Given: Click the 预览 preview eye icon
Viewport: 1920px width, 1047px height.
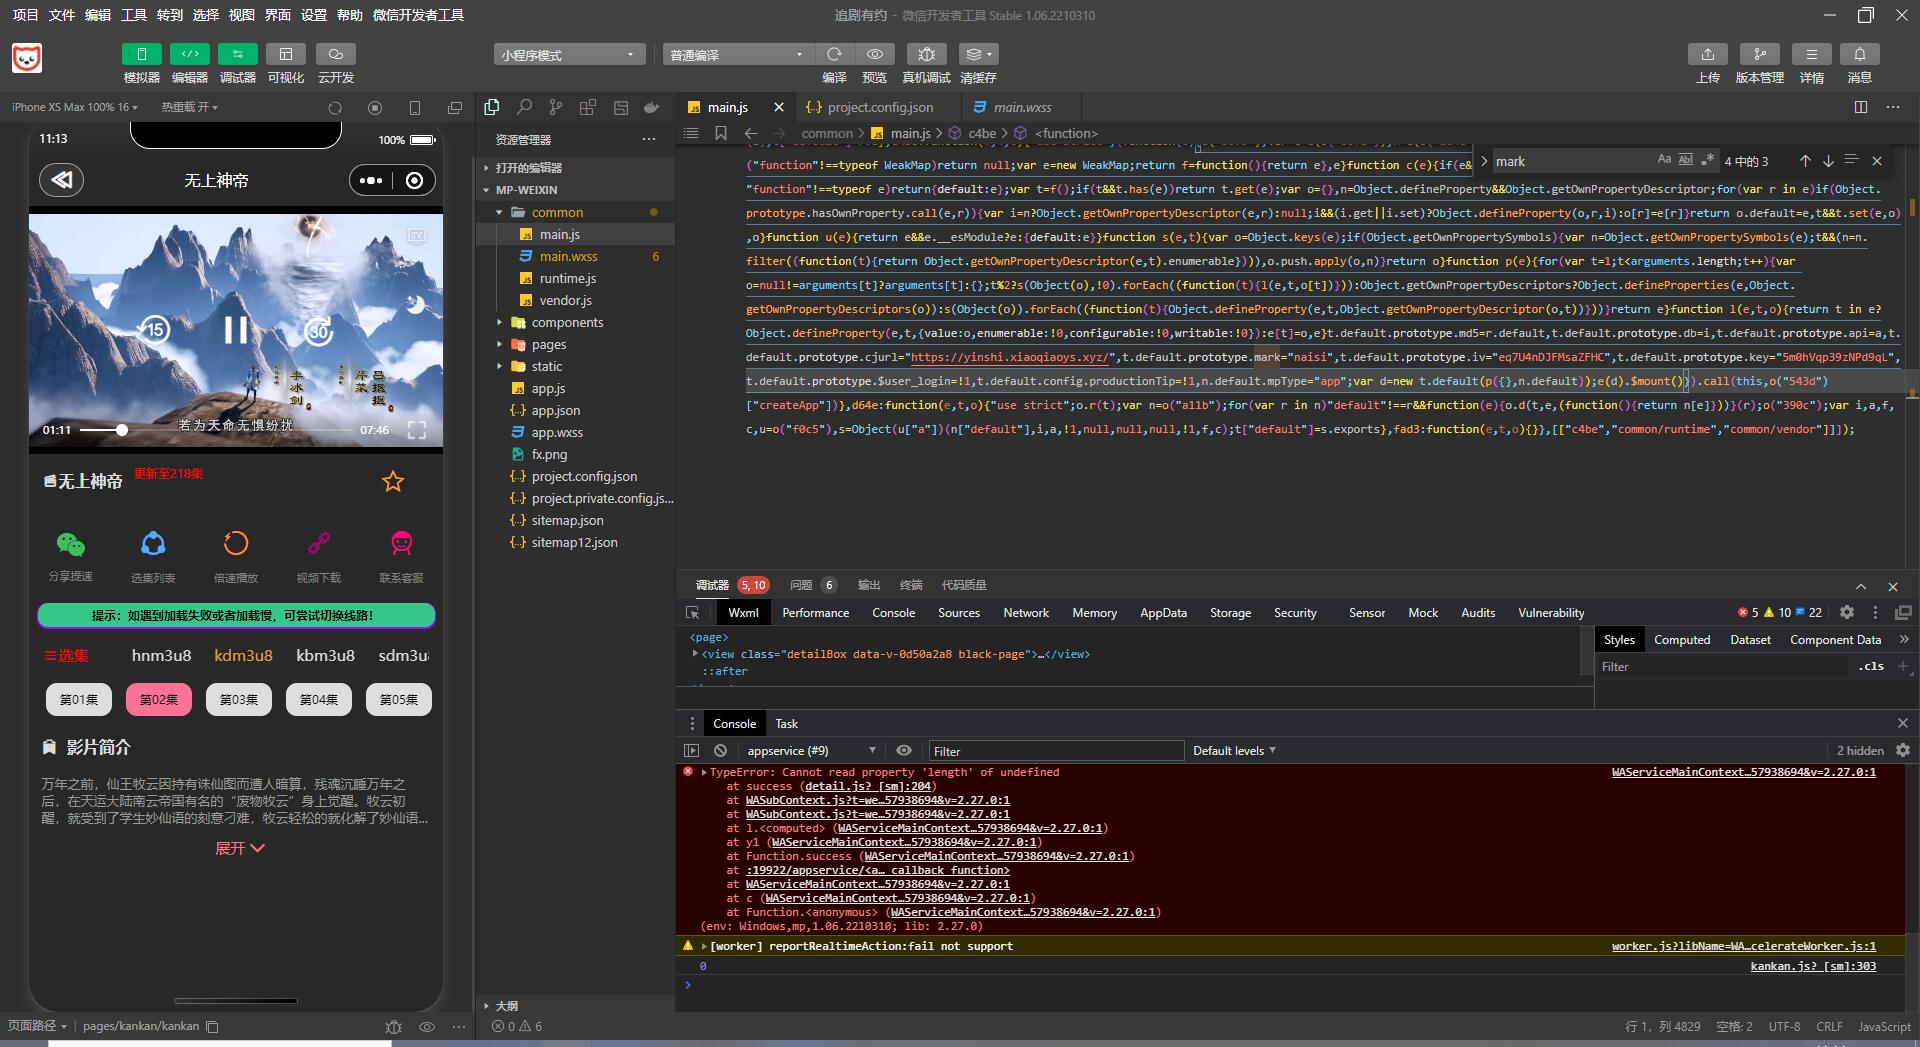Looking at the screenshot, I should [x=875, y=54].
